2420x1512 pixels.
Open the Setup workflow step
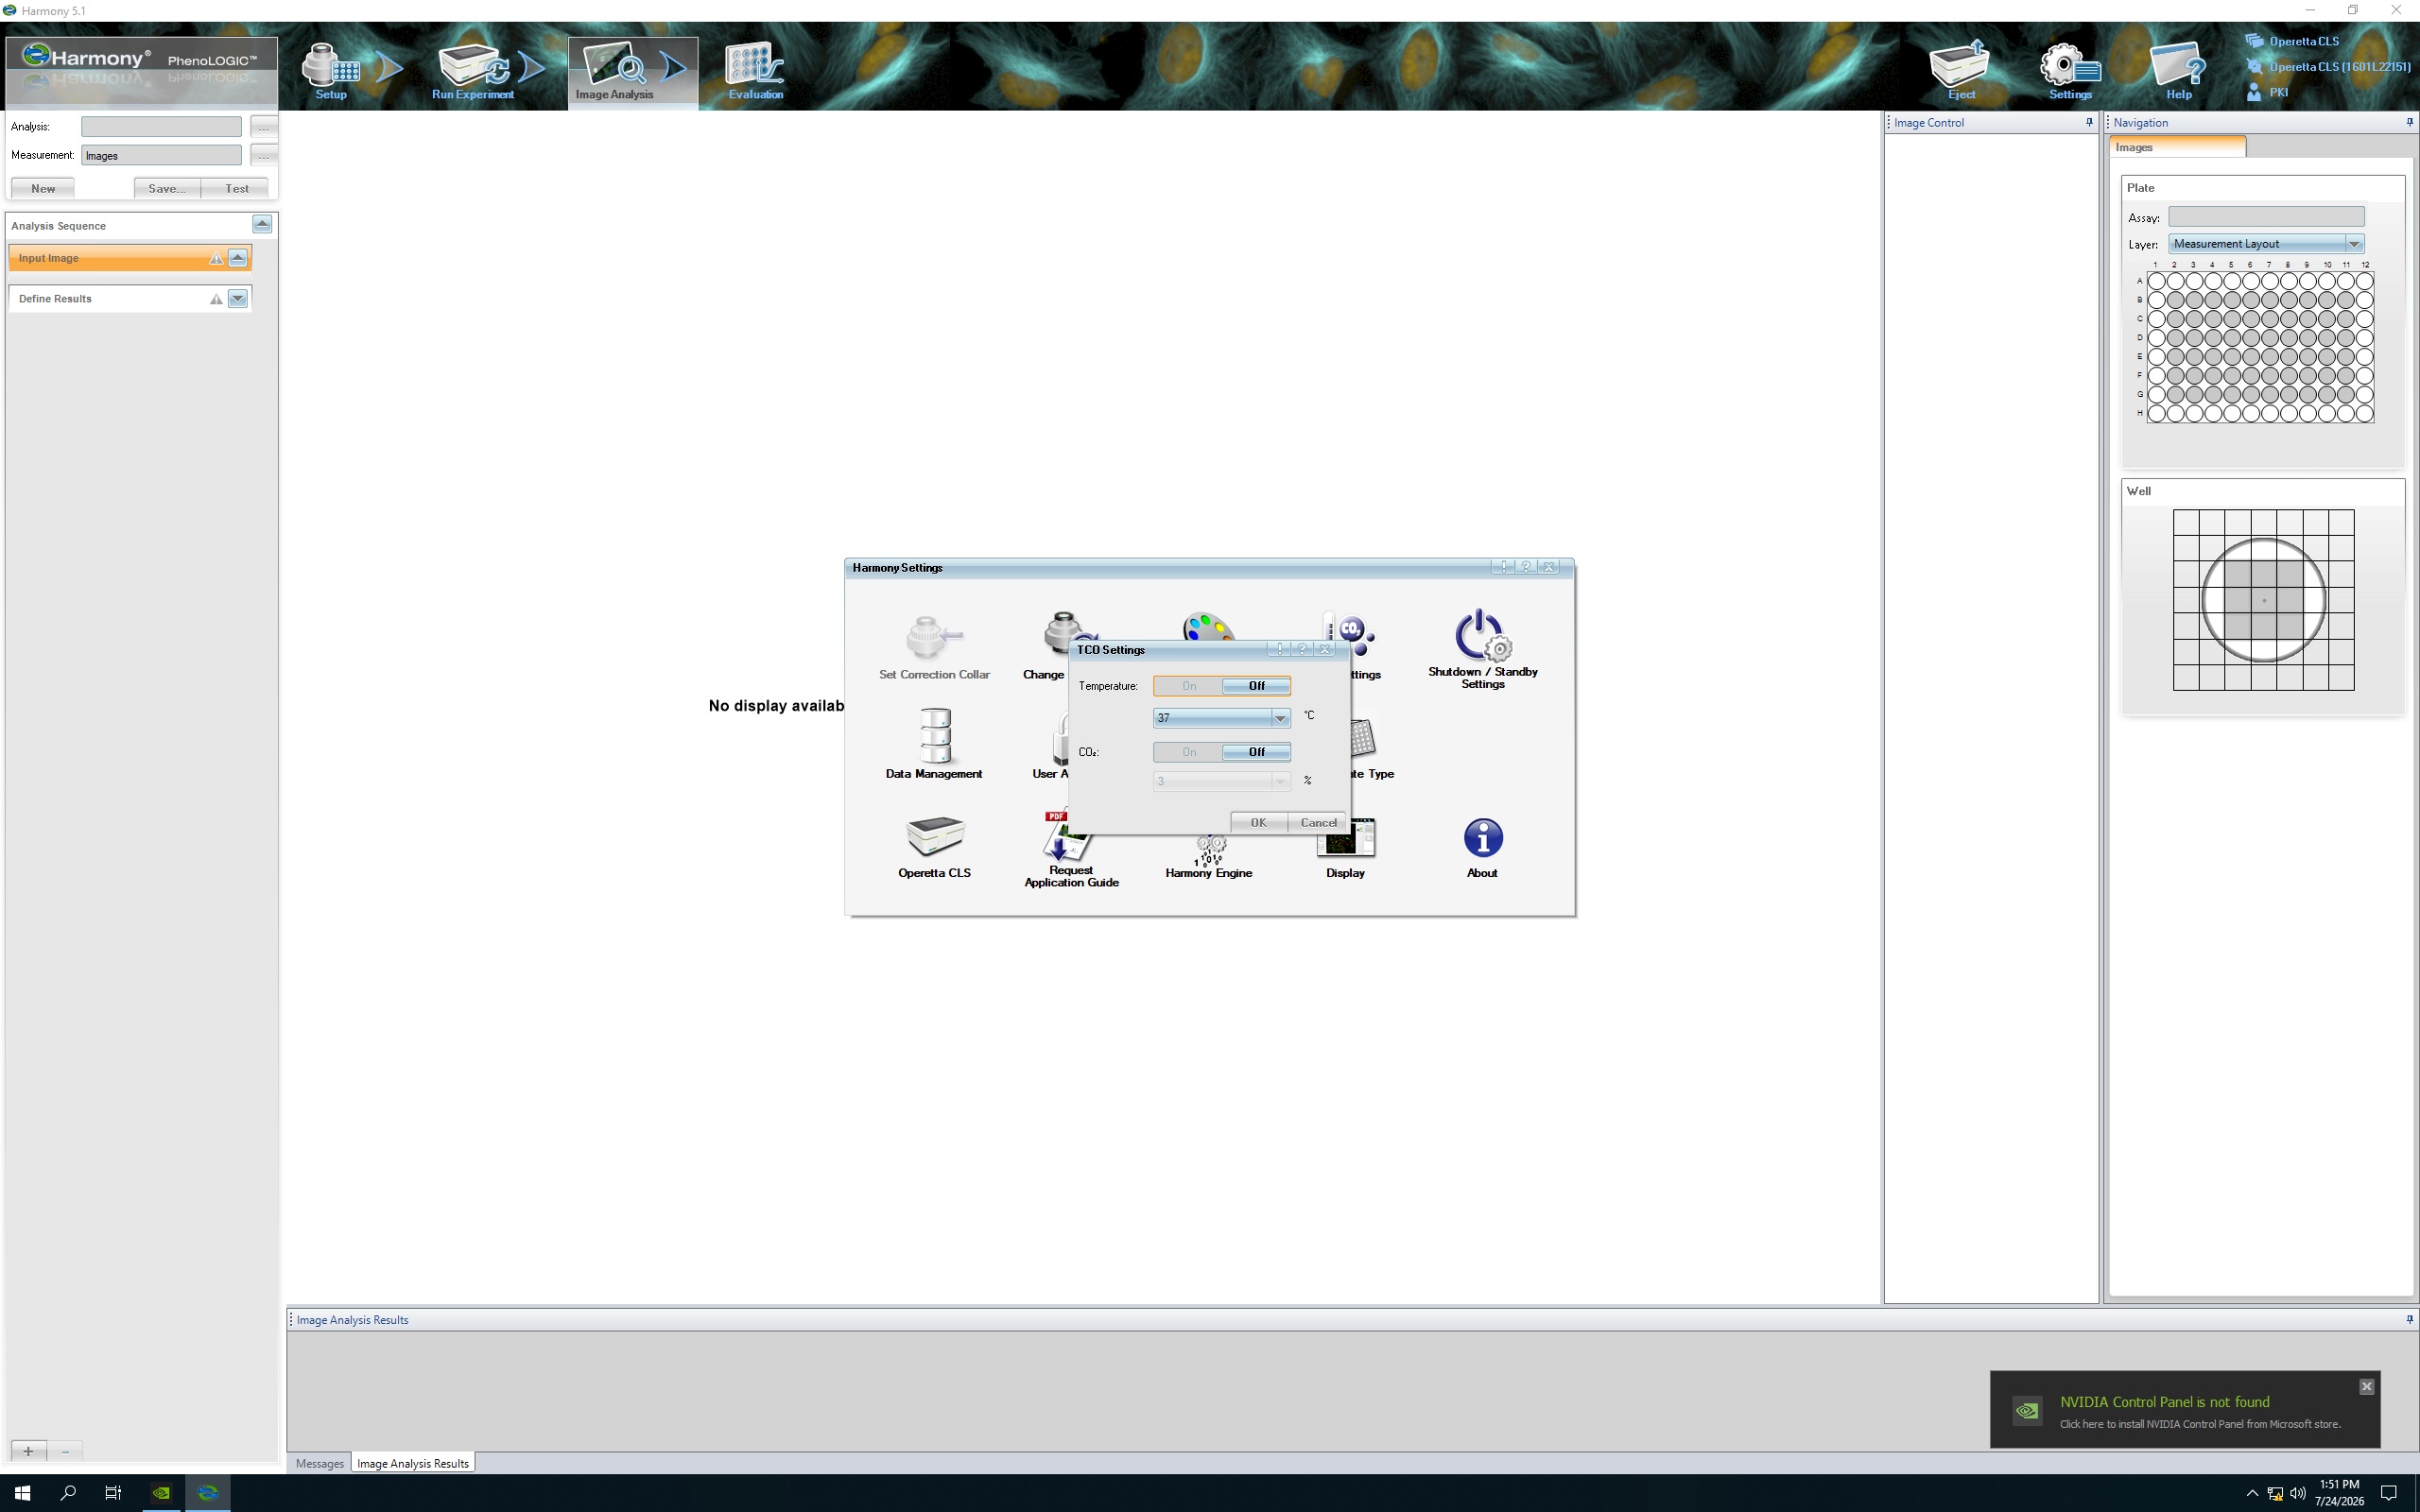331,70
